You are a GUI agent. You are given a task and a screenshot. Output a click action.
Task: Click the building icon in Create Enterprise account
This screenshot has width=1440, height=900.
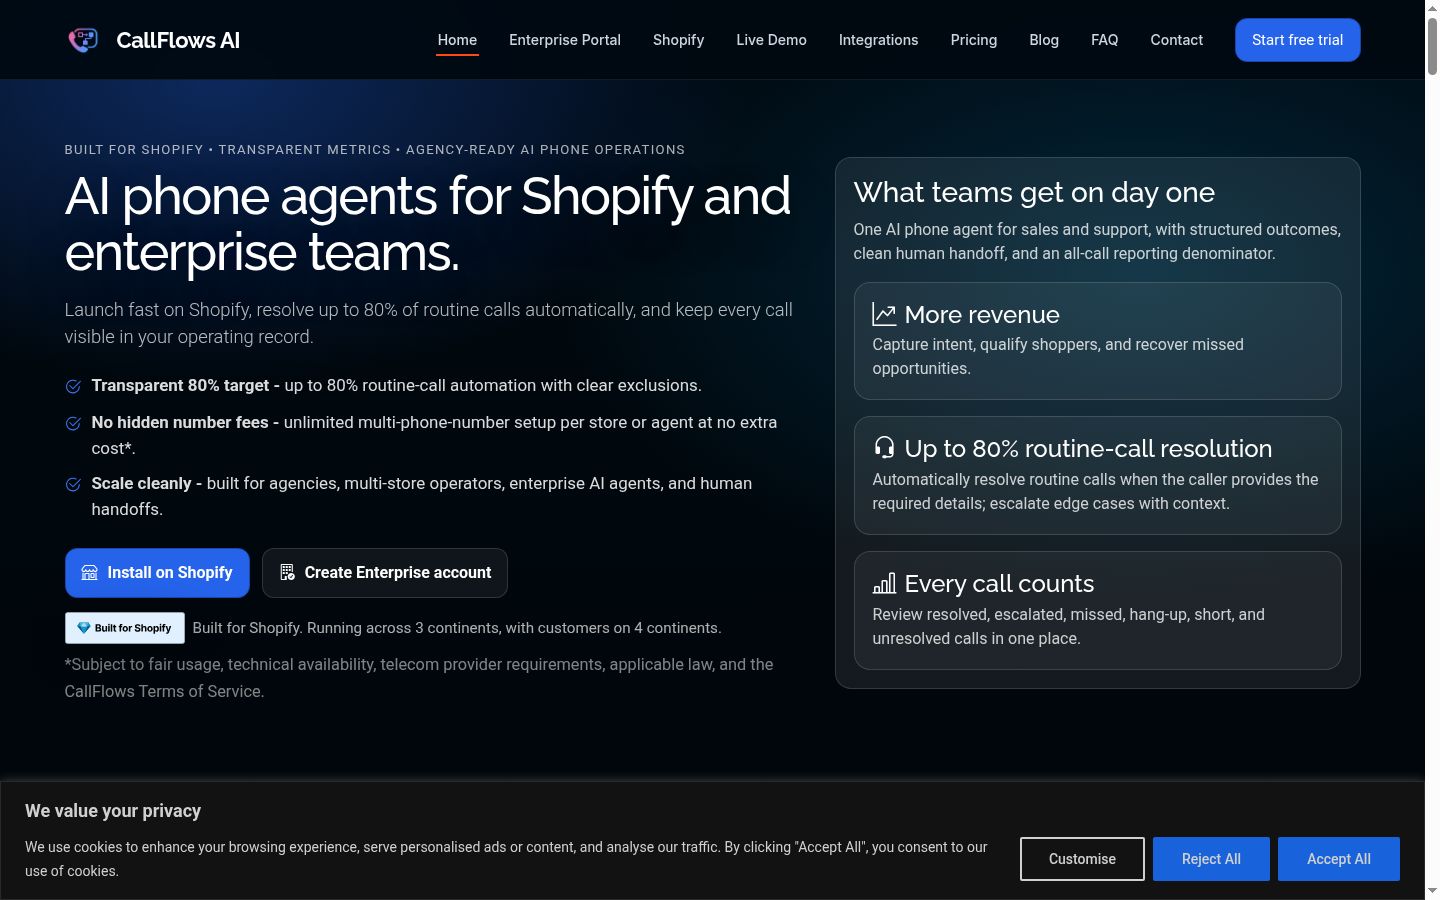287,573
